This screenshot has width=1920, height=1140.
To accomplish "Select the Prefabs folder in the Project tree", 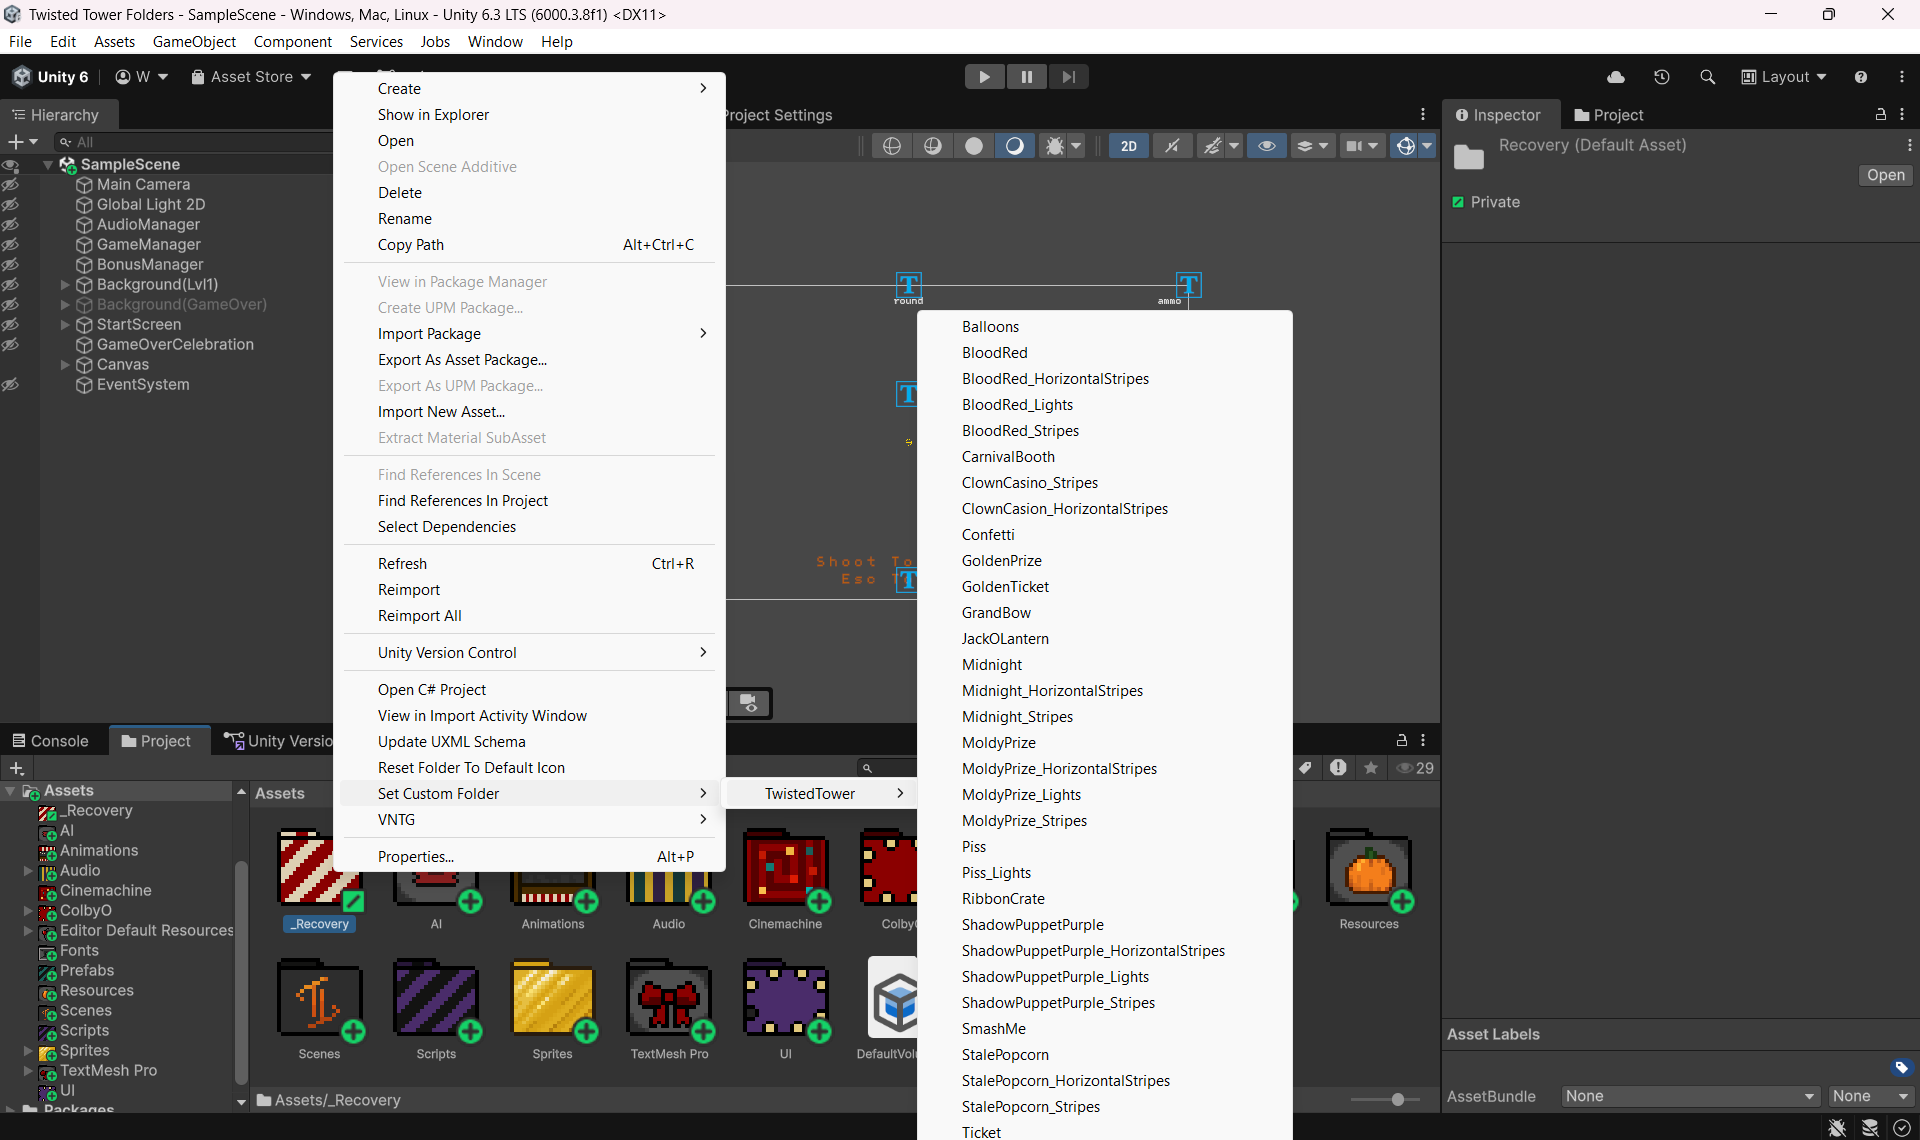I will (87, 971).
